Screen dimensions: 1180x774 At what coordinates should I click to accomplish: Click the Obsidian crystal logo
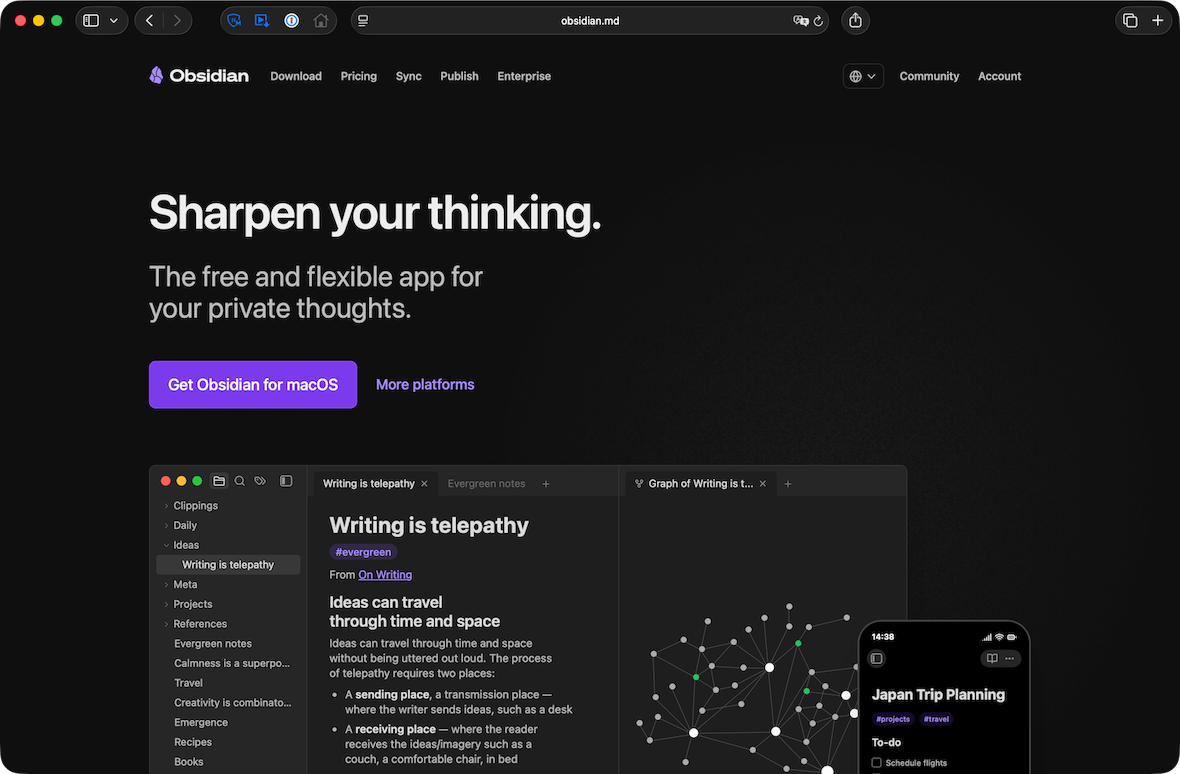coord(156,76)
